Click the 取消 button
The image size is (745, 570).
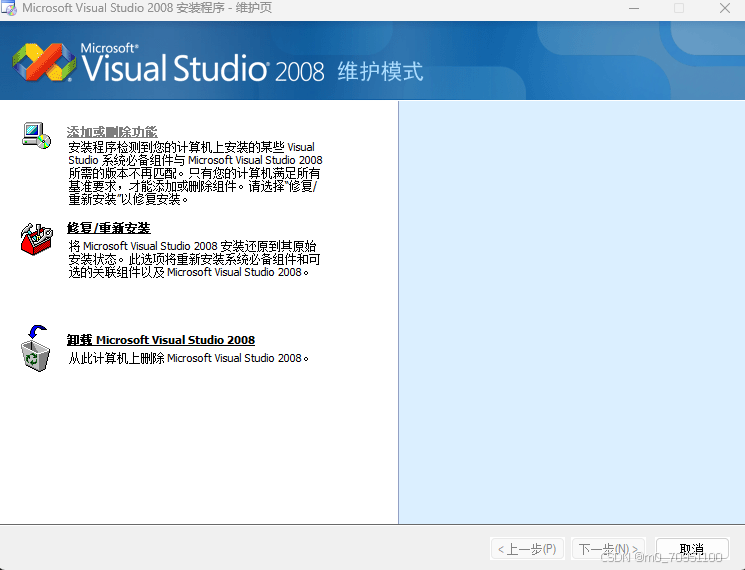(692, 549)
